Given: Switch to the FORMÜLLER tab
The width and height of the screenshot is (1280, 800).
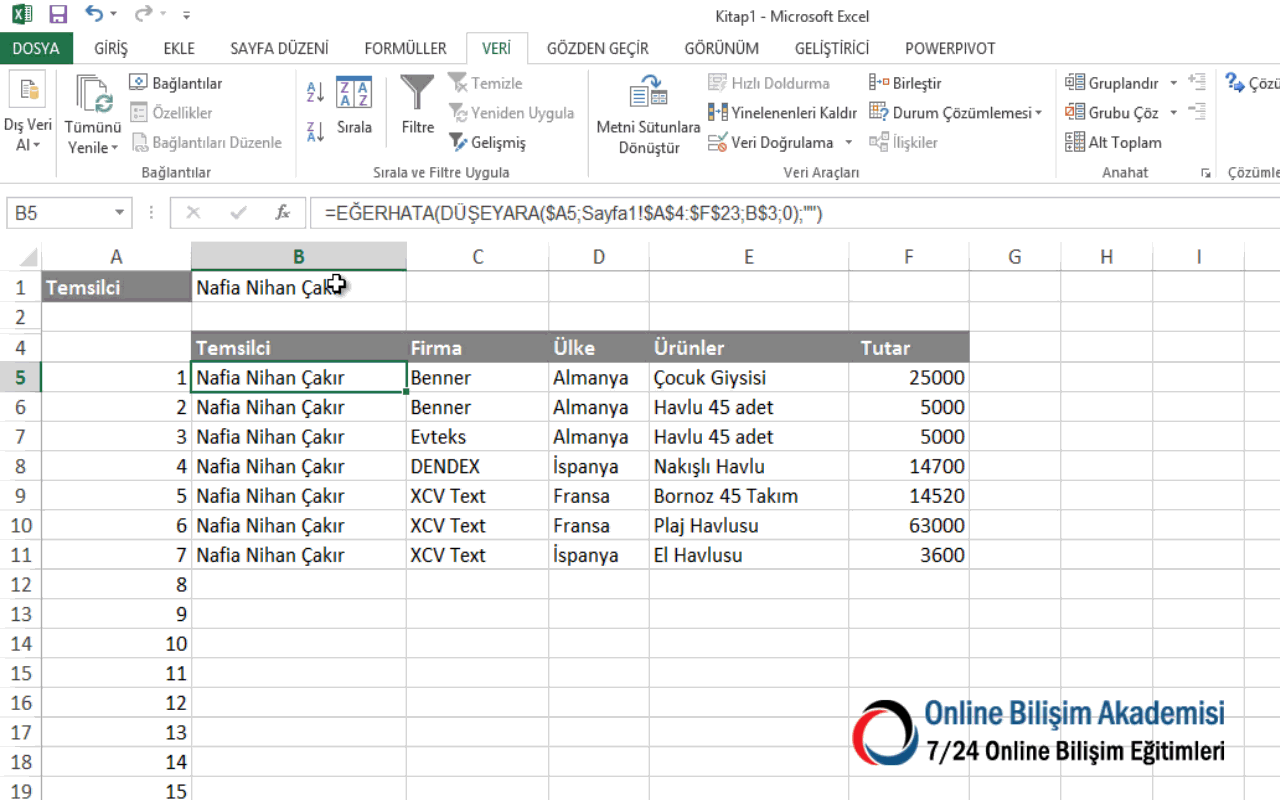Looking at the screenshot, I should 405,48.
